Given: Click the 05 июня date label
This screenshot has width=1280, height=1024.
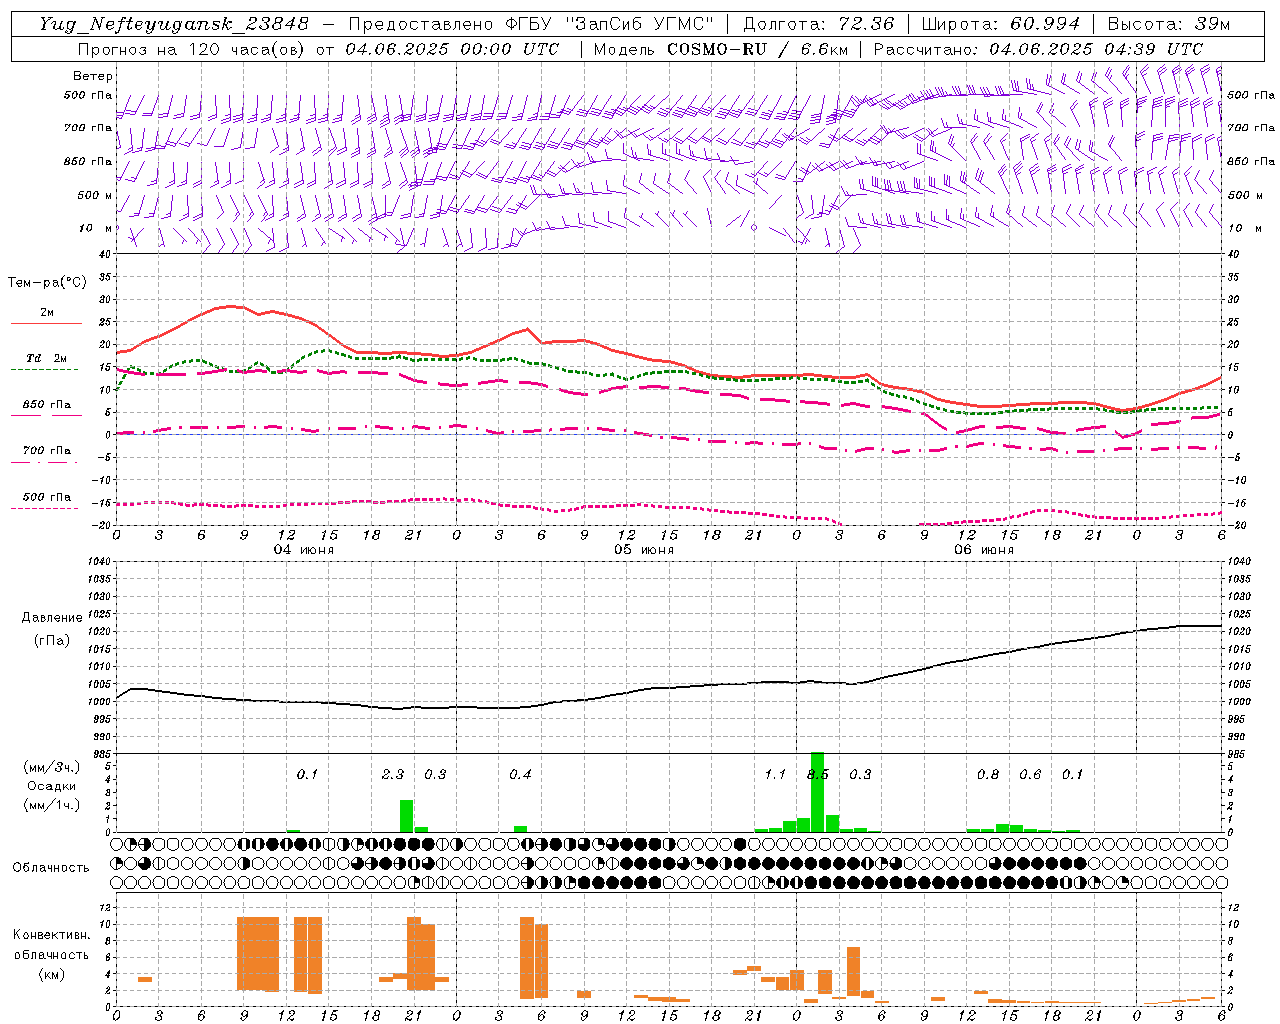Looking at the screenshot, I should click(644, 550).
